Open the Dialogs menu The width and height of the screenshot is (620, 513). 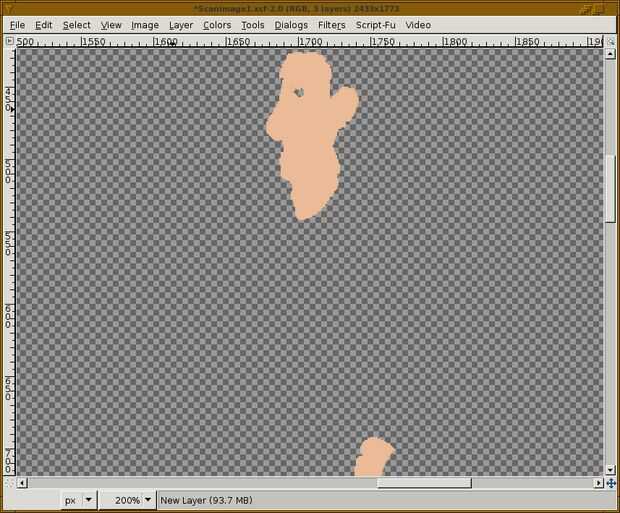point(291,25)
